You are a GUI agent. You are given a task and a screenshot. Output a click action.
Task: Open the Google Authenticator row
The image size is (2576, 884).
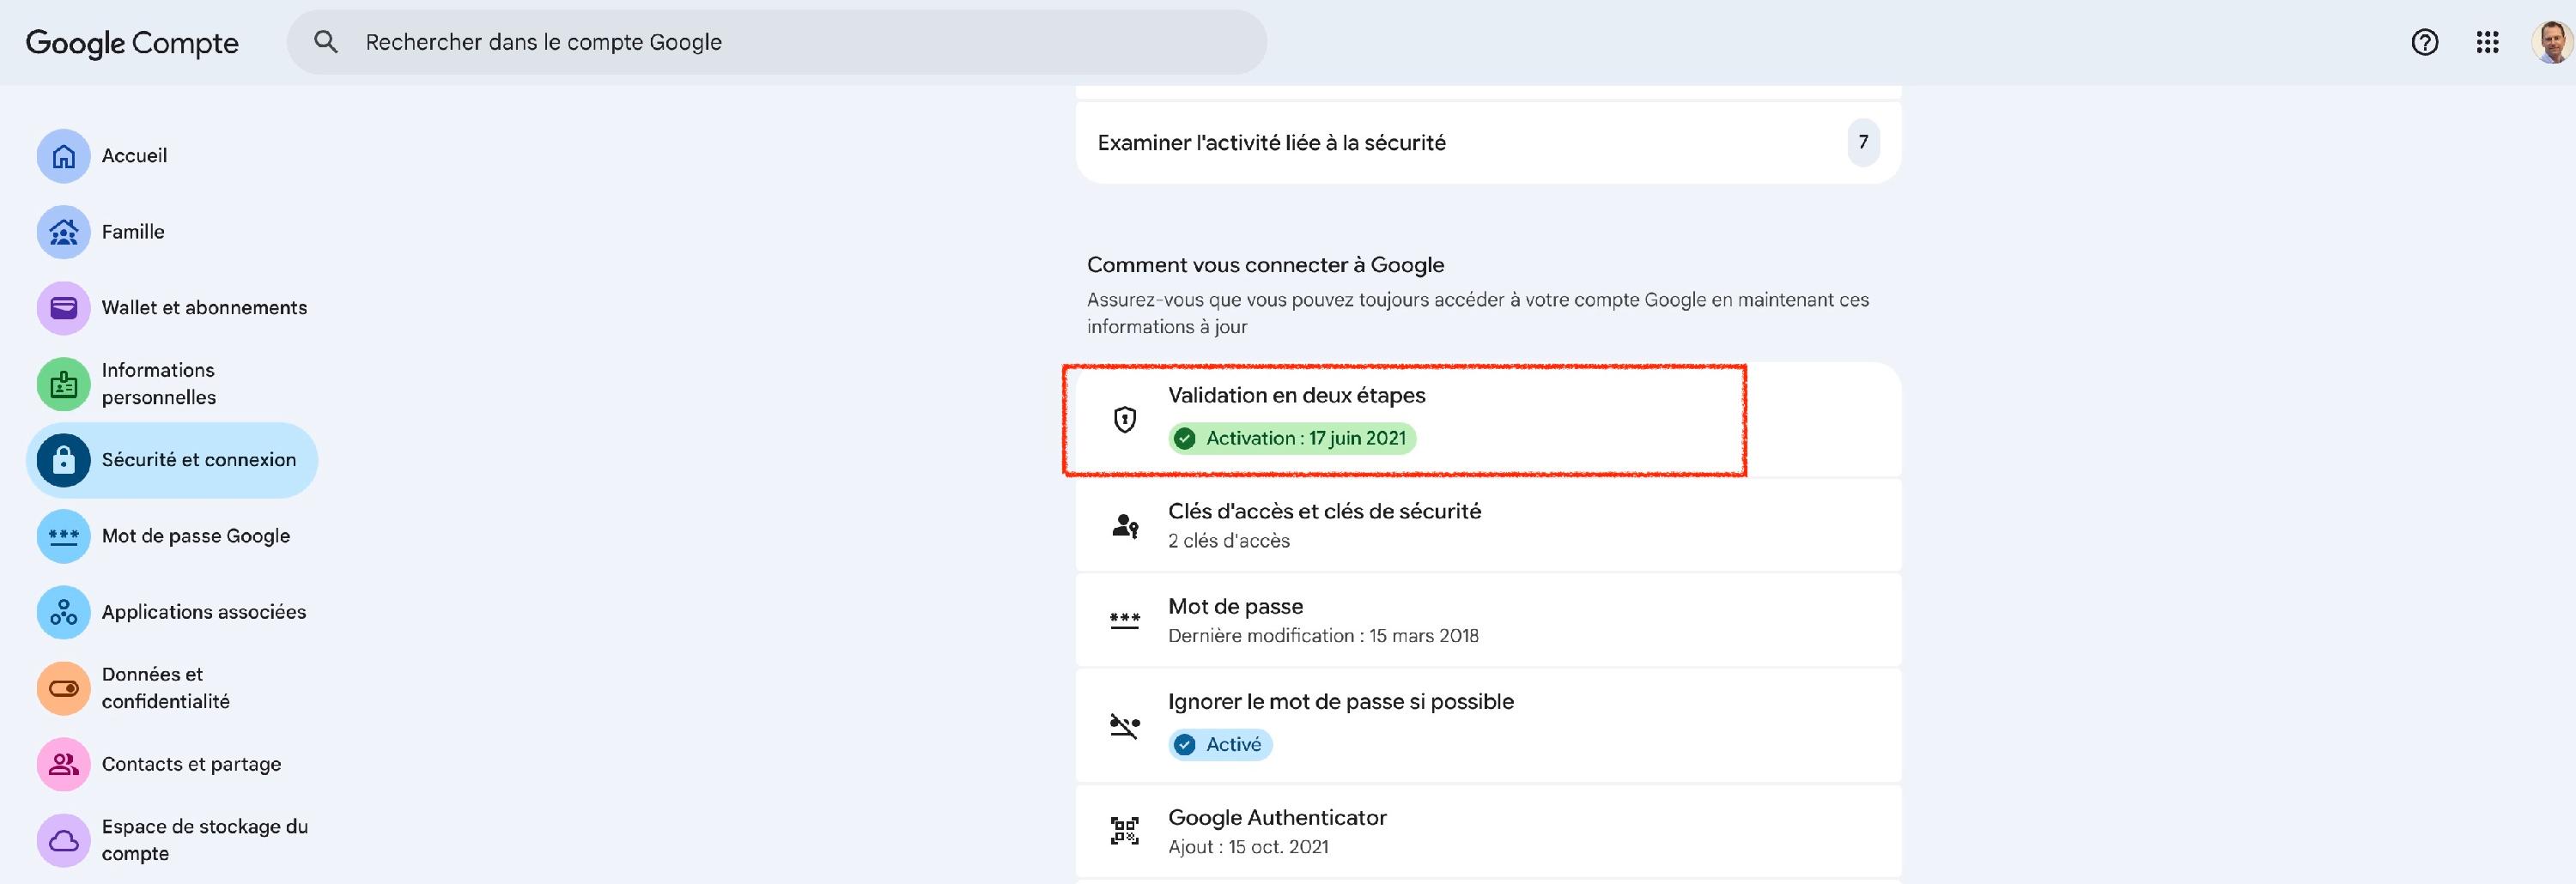click(1488, 831)
